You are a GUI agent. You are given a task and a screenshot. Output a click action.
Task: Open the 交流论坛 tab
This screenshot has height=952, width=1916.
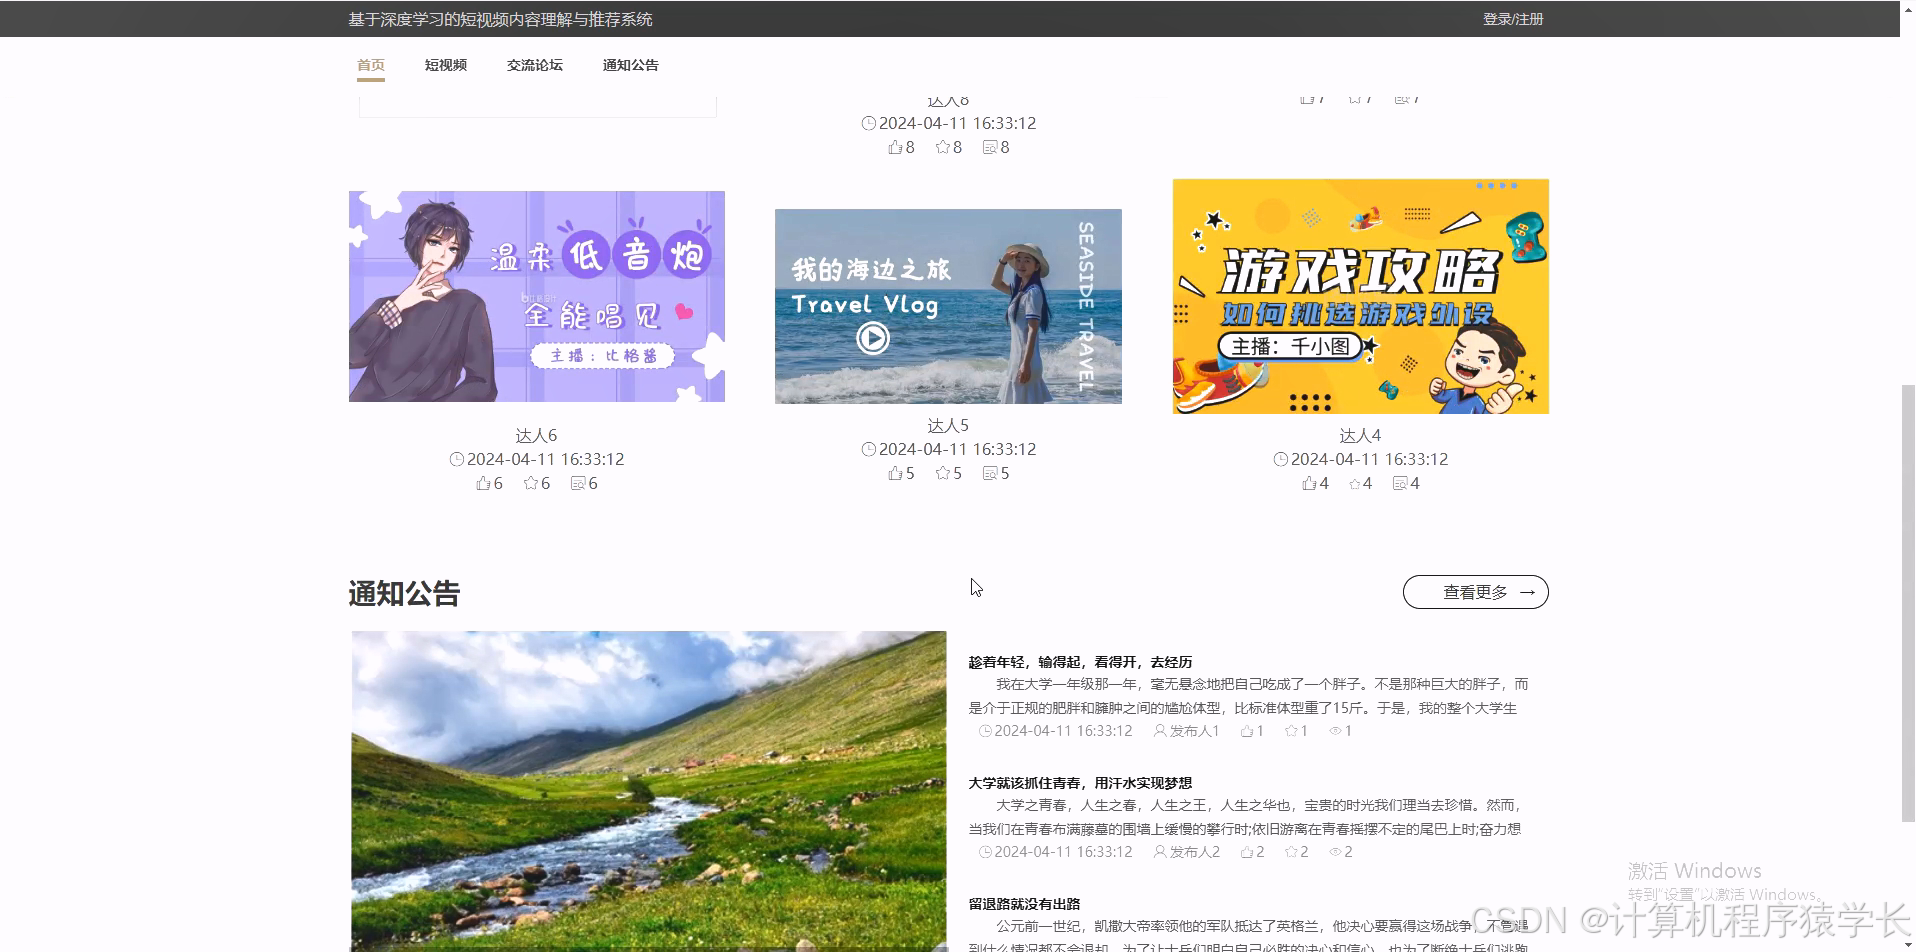pyautogui.click(x=534, y=65)
